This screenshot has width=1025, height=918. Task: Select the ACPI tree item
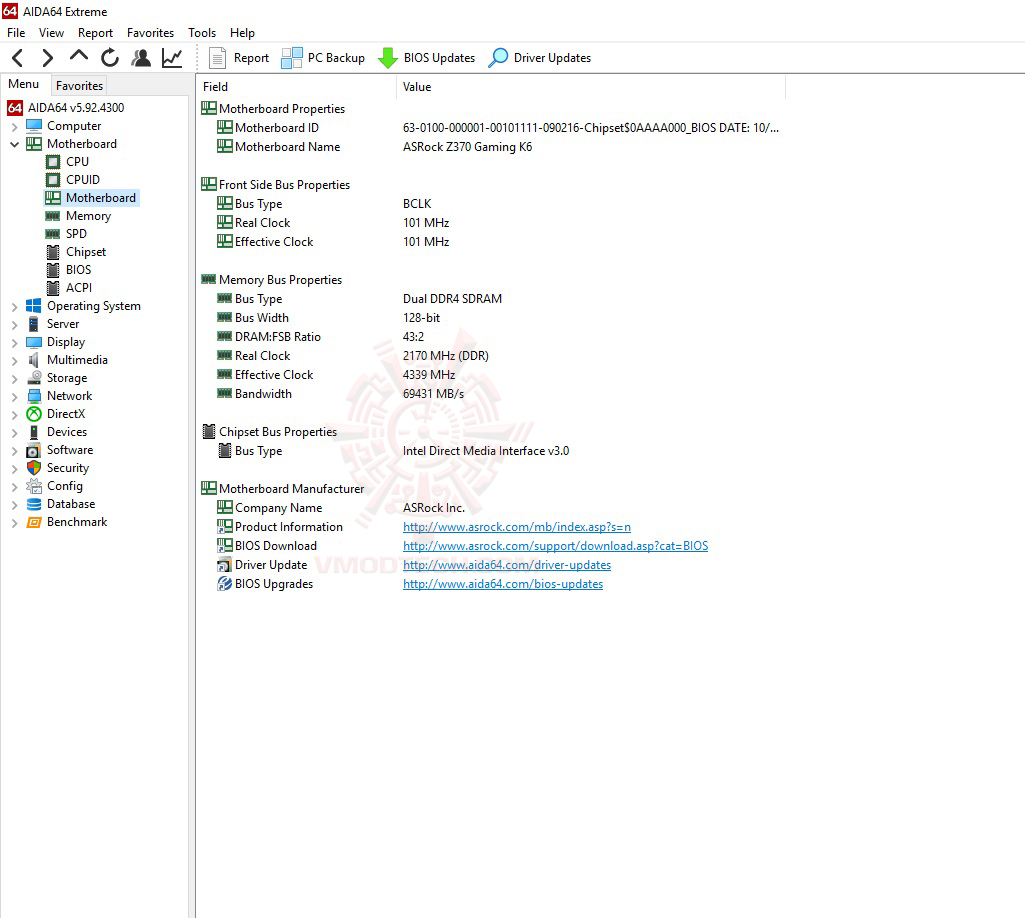78,288
